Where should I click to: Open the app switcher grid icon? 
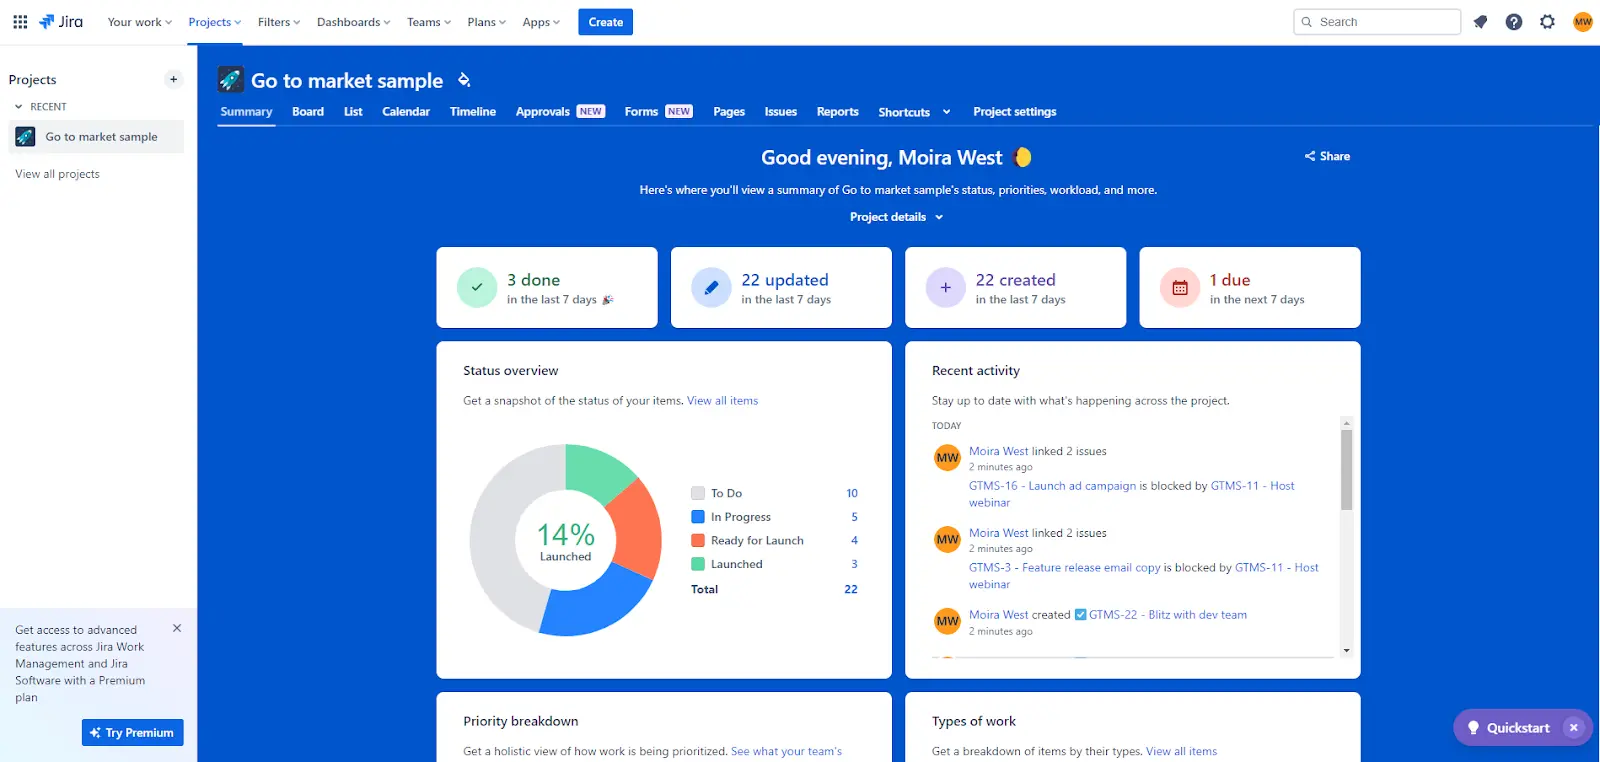coord(20,21)
